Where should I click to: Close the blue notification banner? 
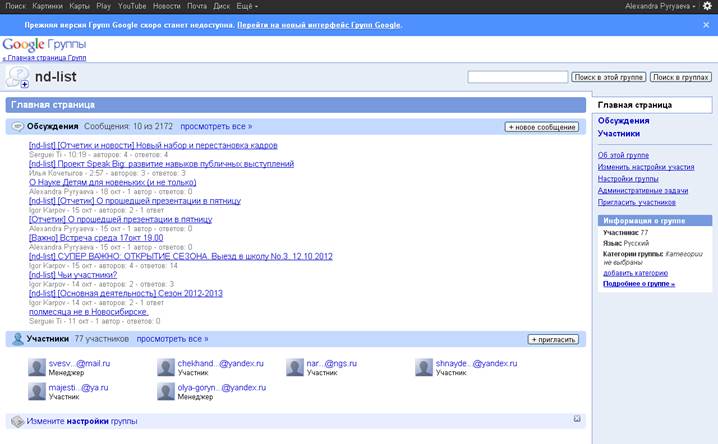click(x=706, y=25)
